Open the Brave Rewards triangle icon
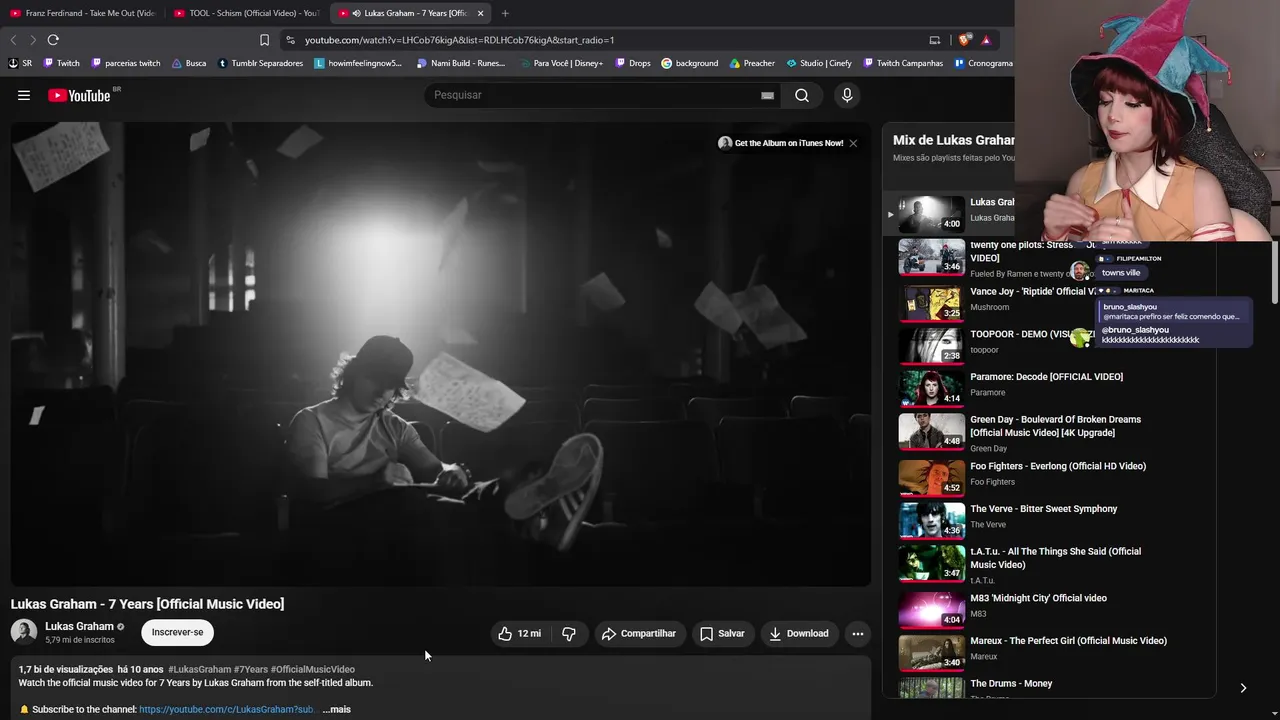 pyautogui.click(x=986, y=40)
